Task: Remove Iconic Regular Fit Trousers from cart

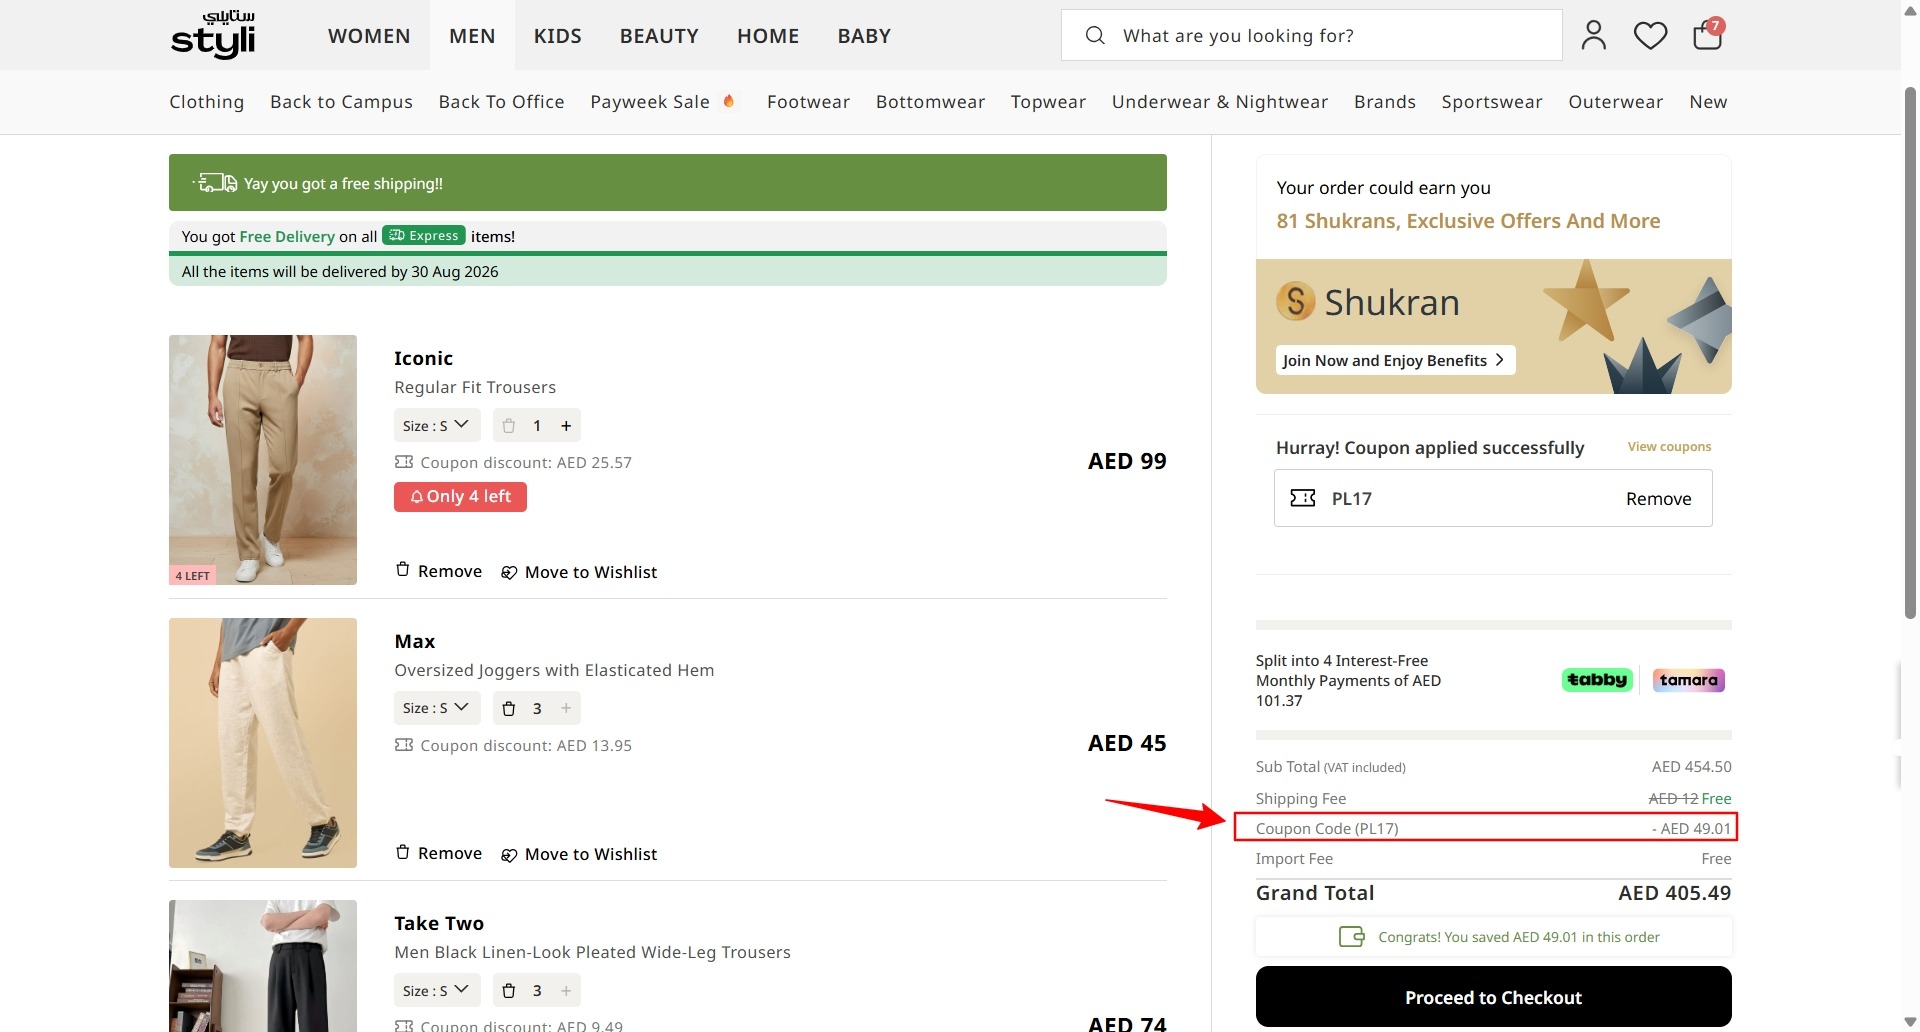Action: [x=439, y=571]
